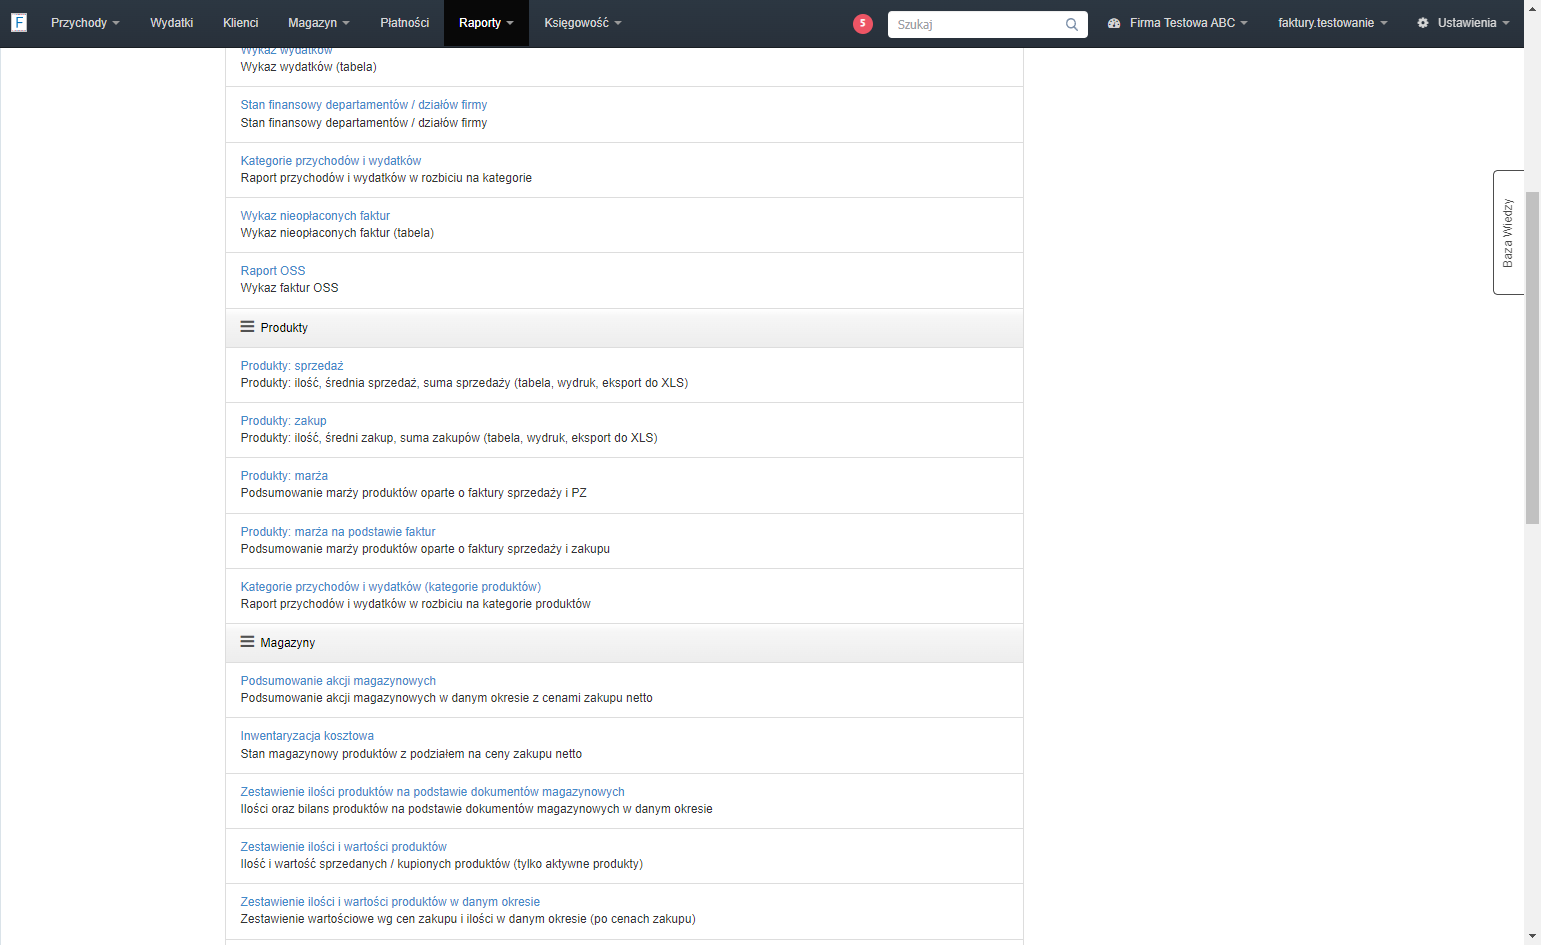Viewport: 1541px width, 945px height.
Task: Open Kategorie przychodów i wydatków (kategorie produktów)
Action: click(x=391, y=587)
